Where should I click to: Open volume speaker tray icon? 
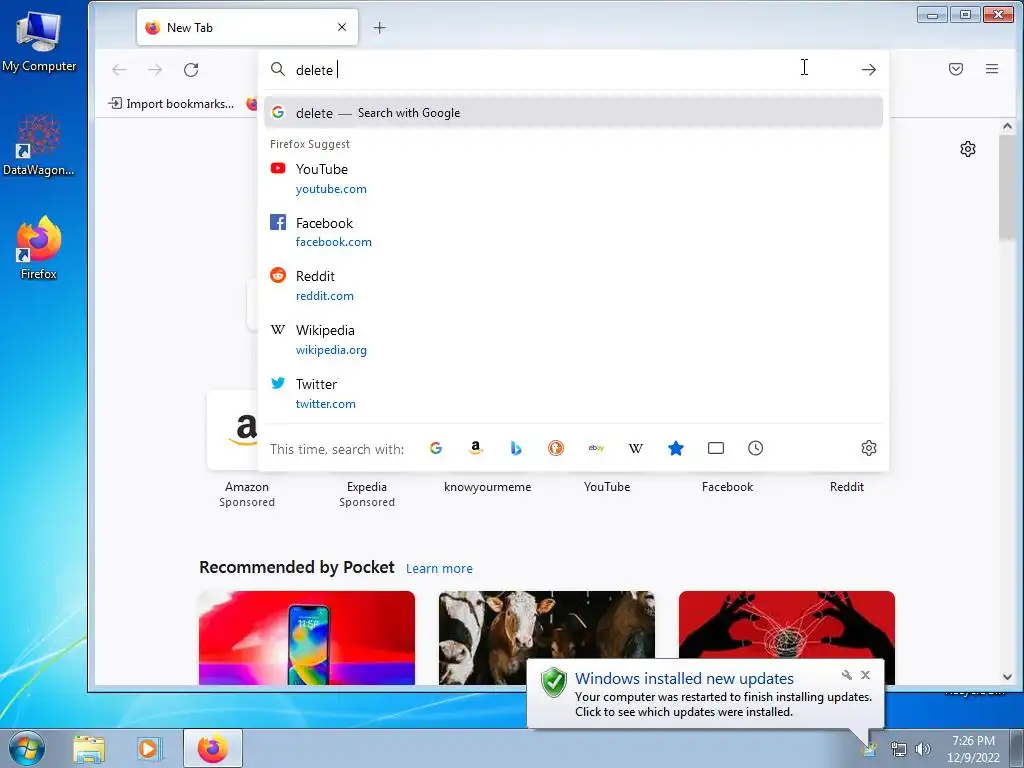923,749
